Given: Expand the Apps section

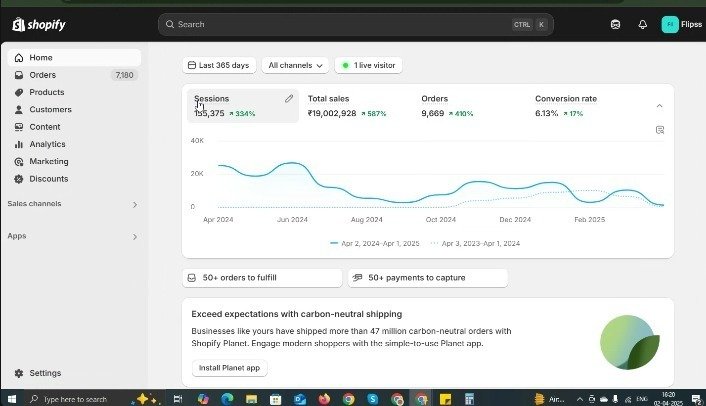Looking at the screenshot, I should pos(135,237).
